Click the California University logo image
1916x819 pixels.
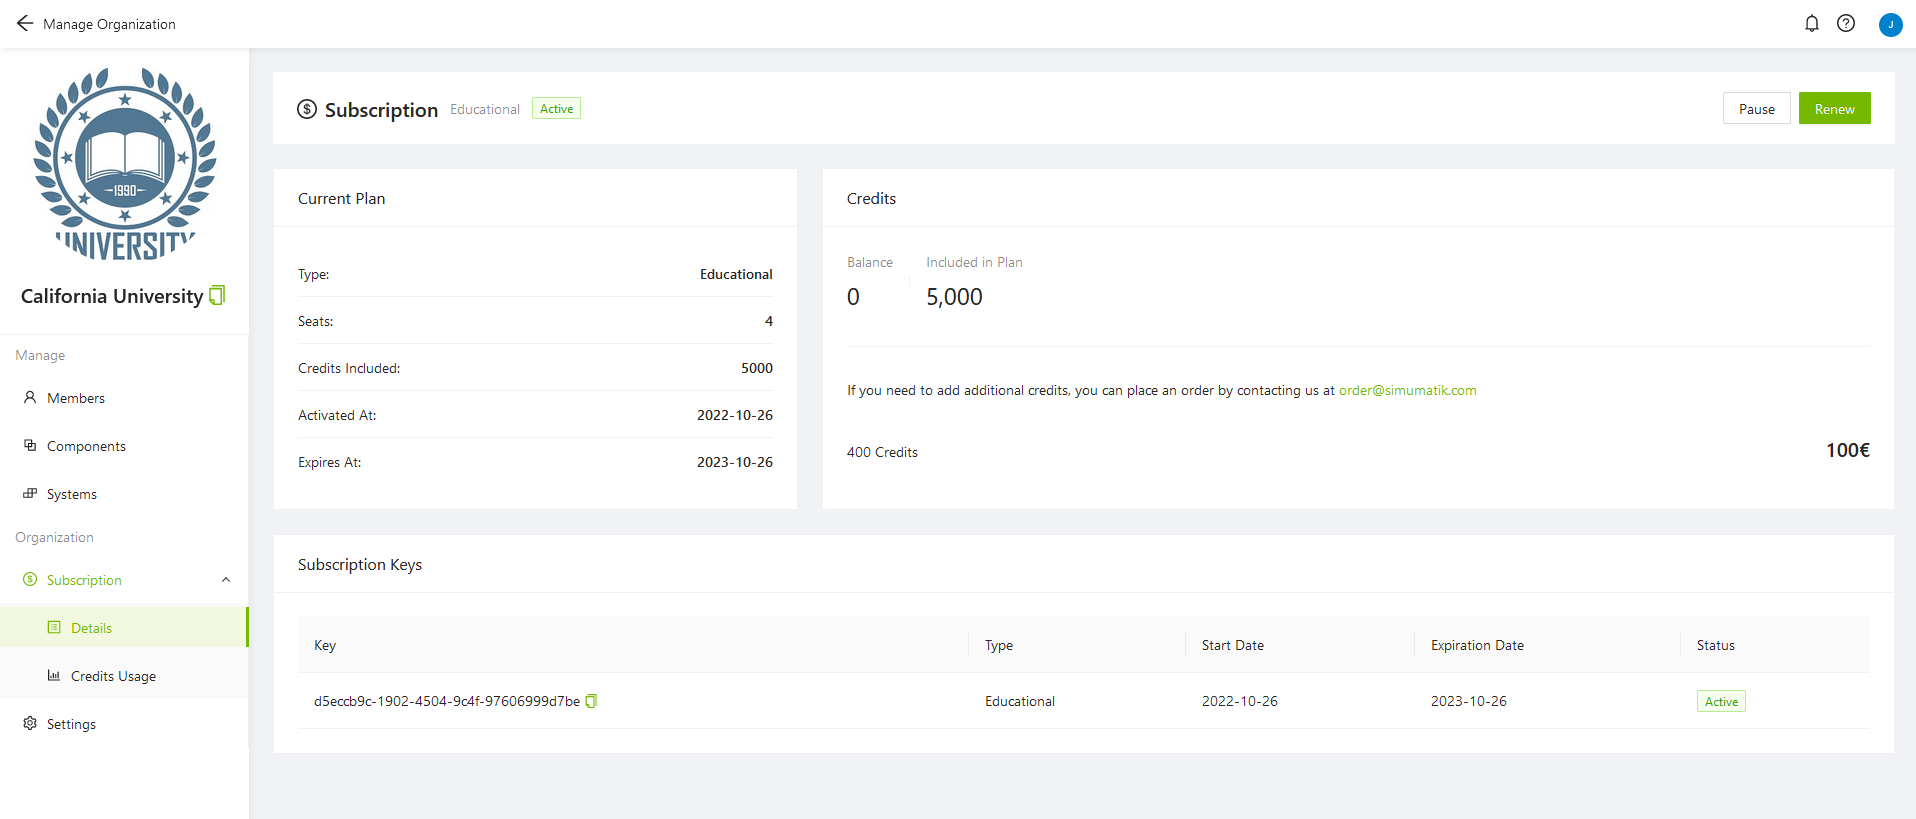125,164
